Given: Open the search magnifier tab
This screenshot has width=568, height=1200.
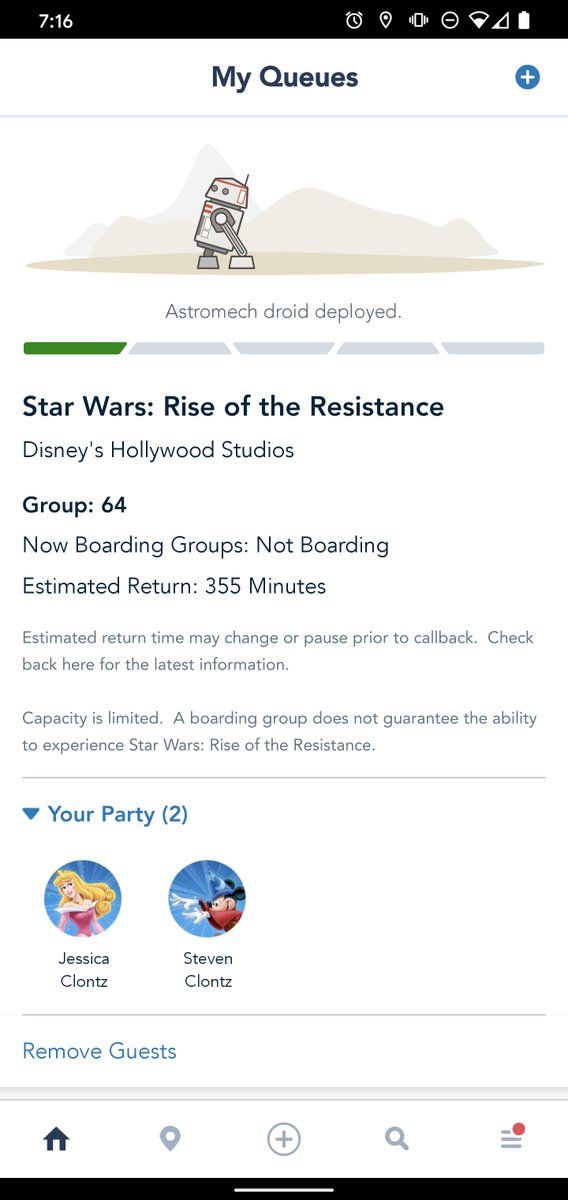Looking at the screenshot, I should pos(397,1138).
